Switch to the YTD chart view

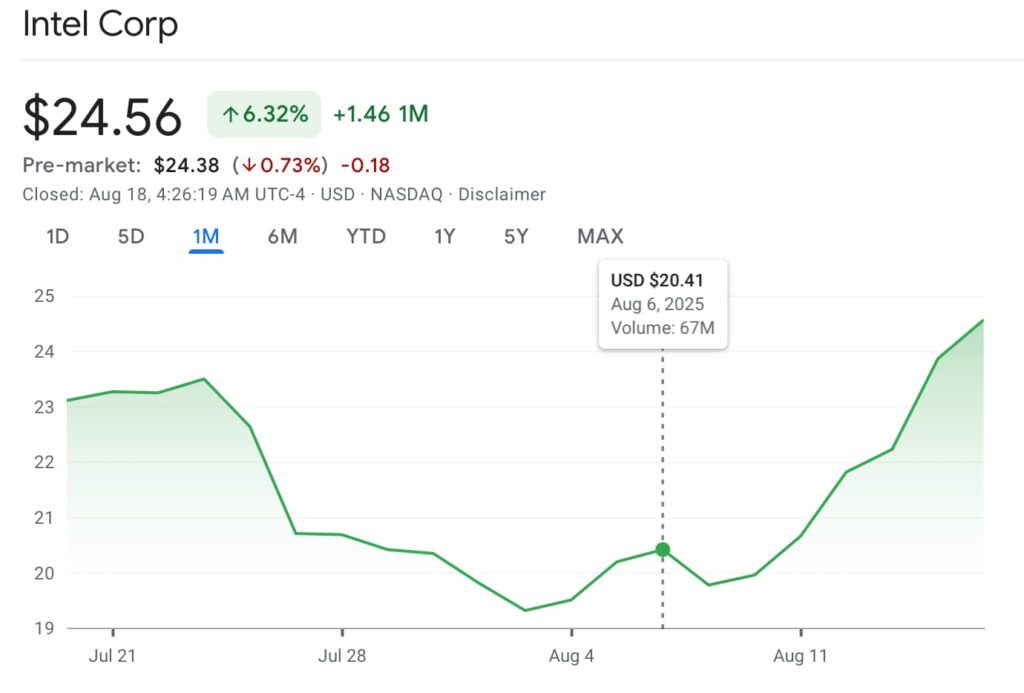[x=366, y=236]
